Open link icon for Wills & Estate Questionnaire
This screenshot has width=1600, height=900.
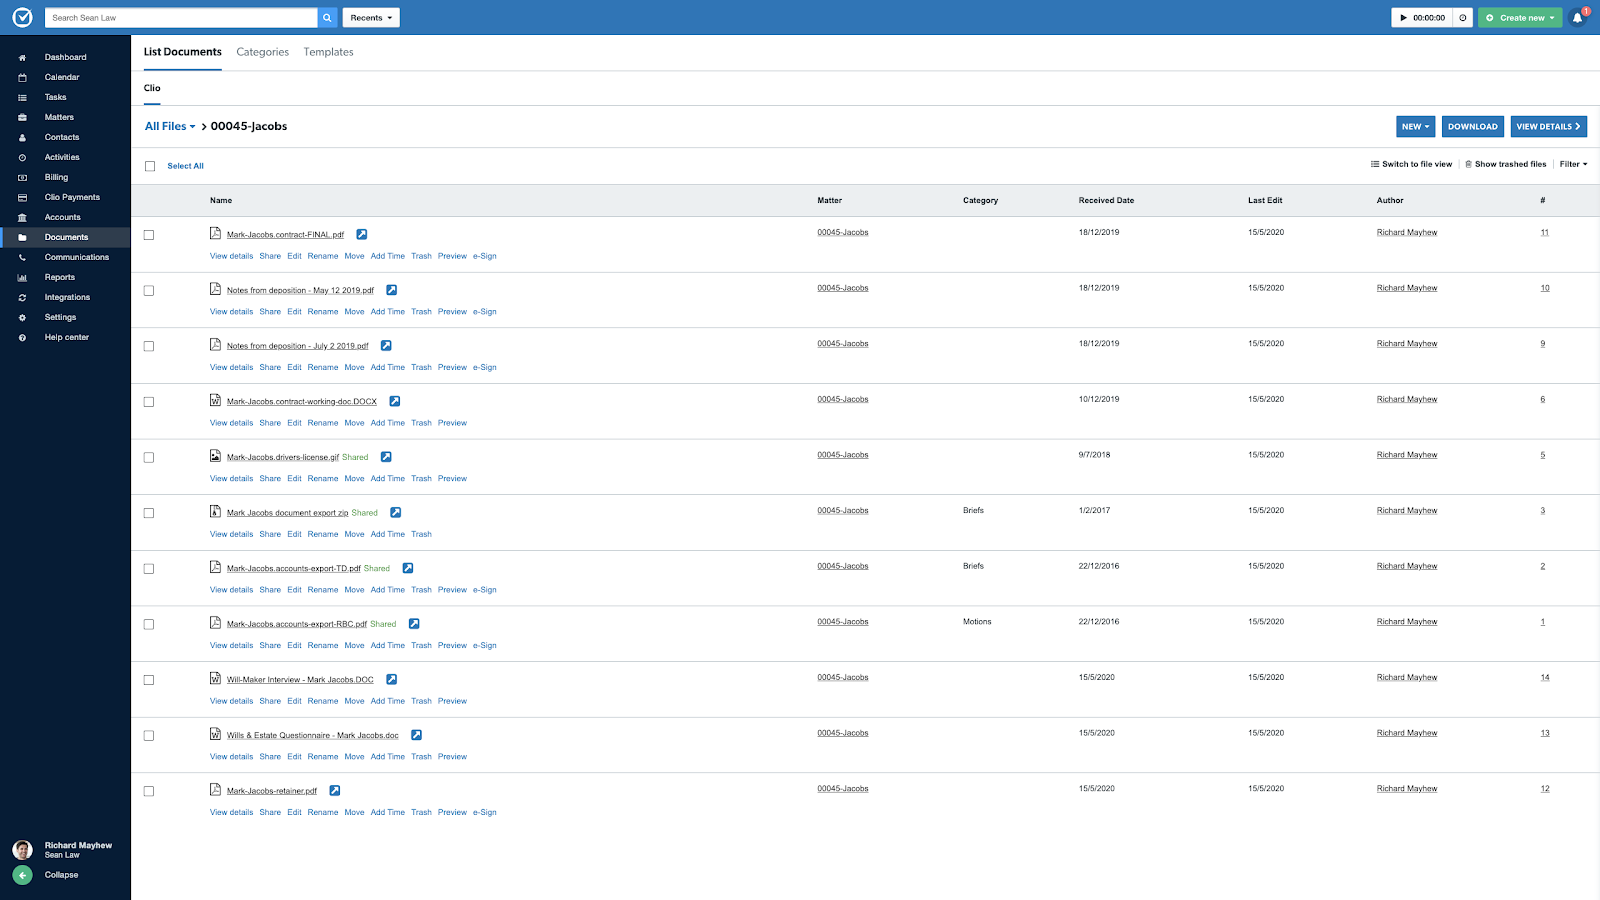tap(417, 735)
